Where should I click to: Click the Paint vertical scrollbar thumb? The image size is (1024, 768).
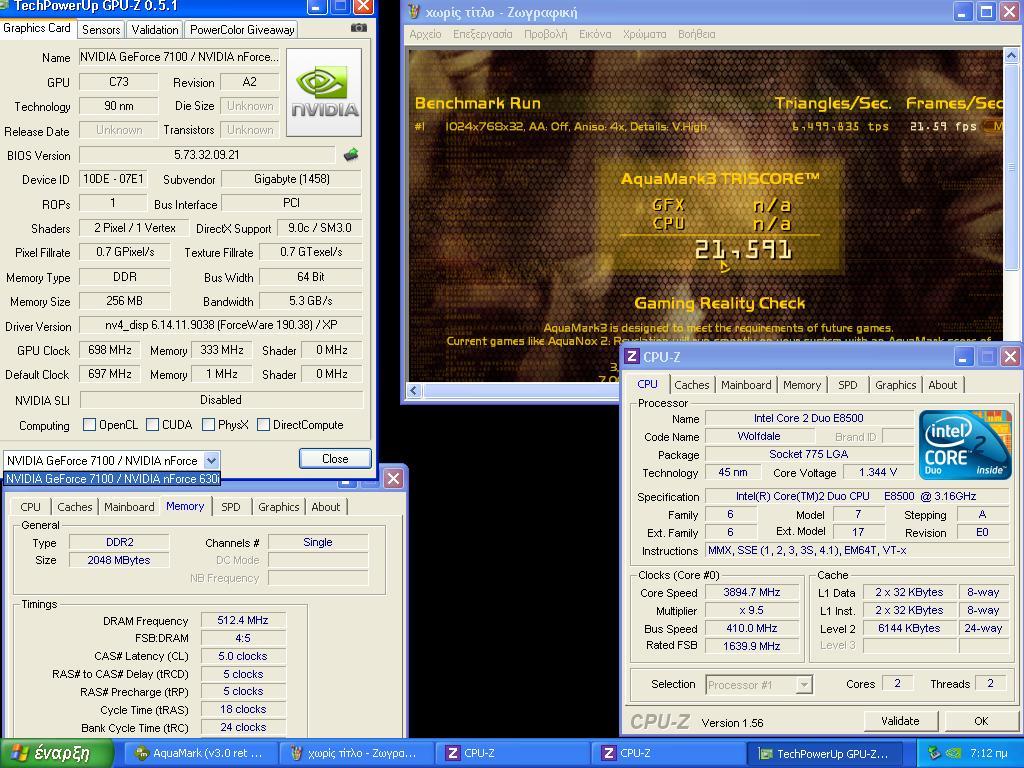point(1011,167)
